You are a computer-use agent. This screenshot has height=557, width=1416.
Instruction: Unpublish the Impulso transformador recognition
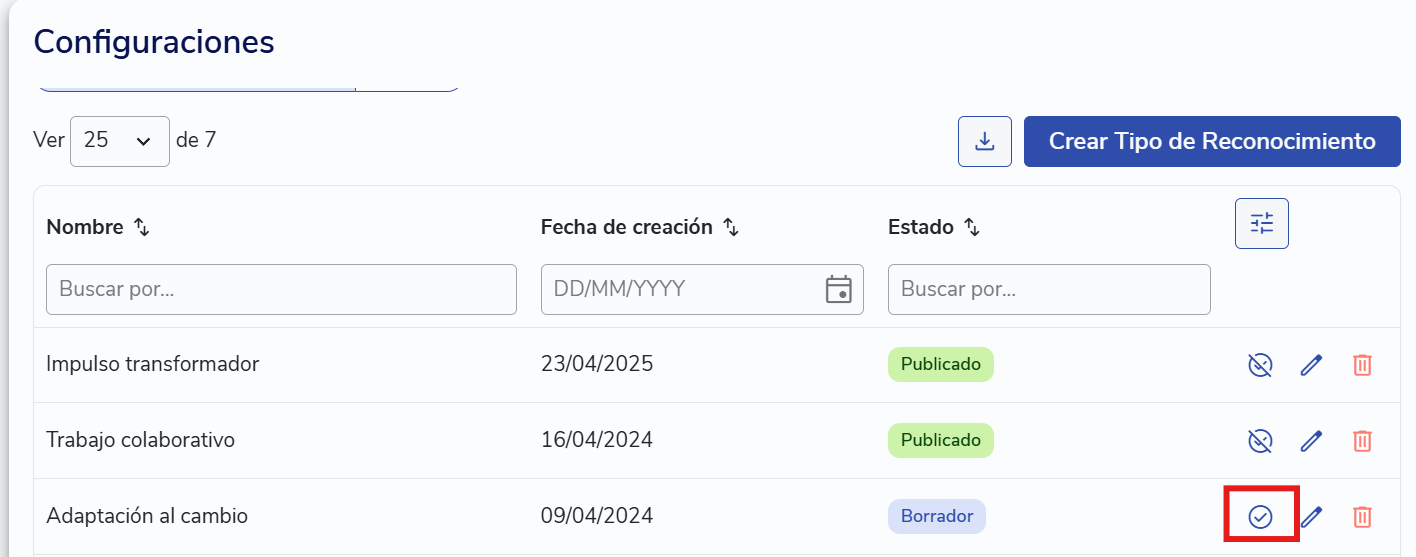click(1260, 365)
